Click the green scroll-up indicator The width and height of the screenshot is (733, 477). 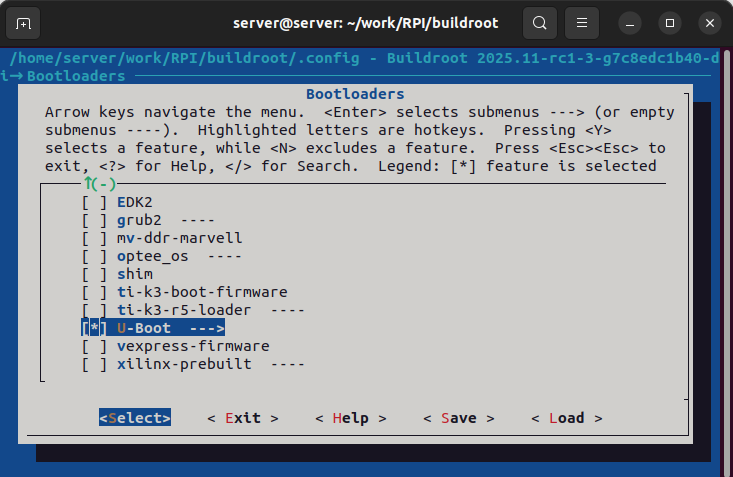pyautogui.click(x=100, y=184)
